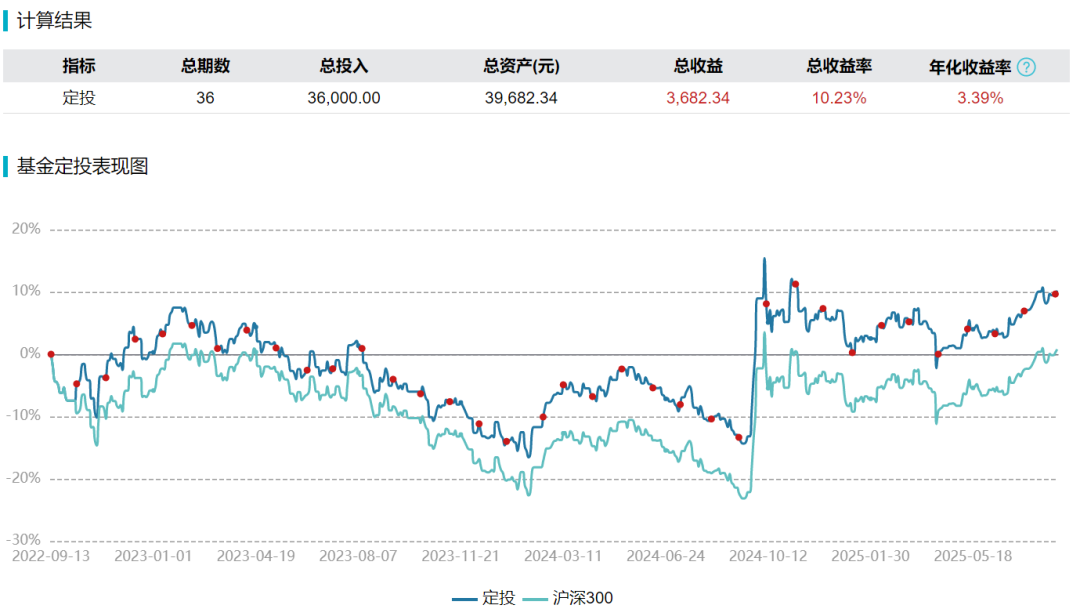1080x616 pixels.
Task: Select the total asset value 39,682.34
Action: (x=521, y=98)
